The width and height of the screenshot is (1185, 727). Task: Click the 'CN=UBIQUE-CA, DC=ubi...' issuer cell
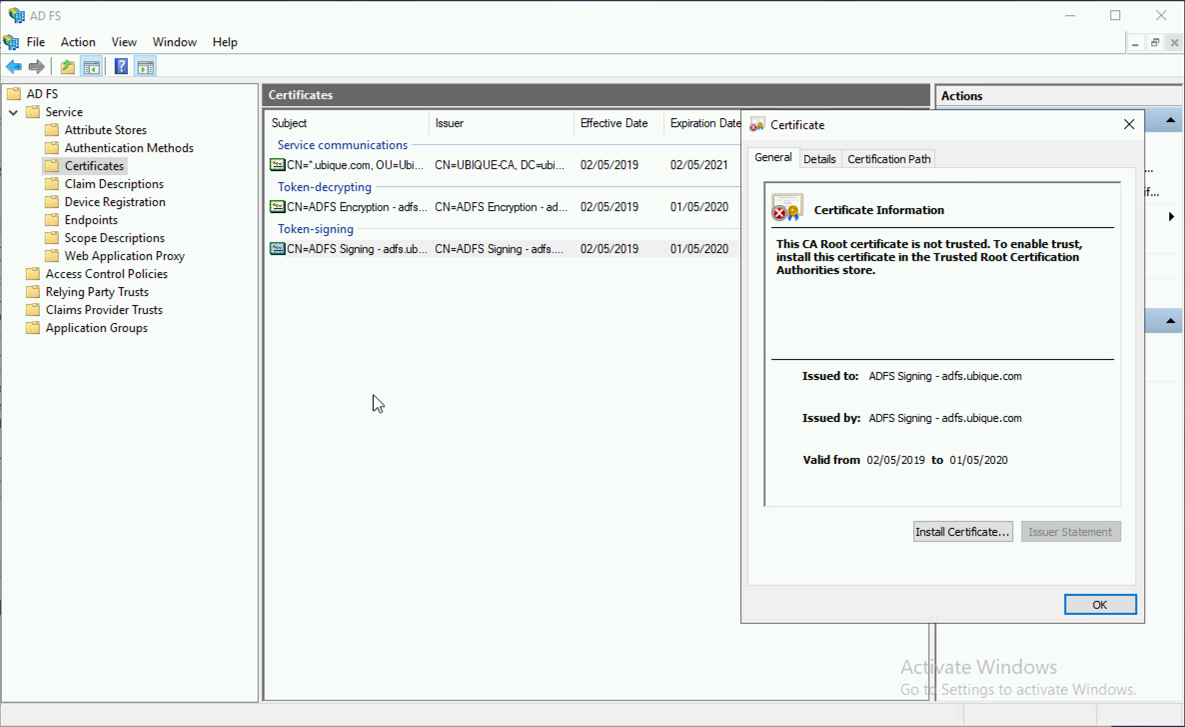click(x=500, y=165)
